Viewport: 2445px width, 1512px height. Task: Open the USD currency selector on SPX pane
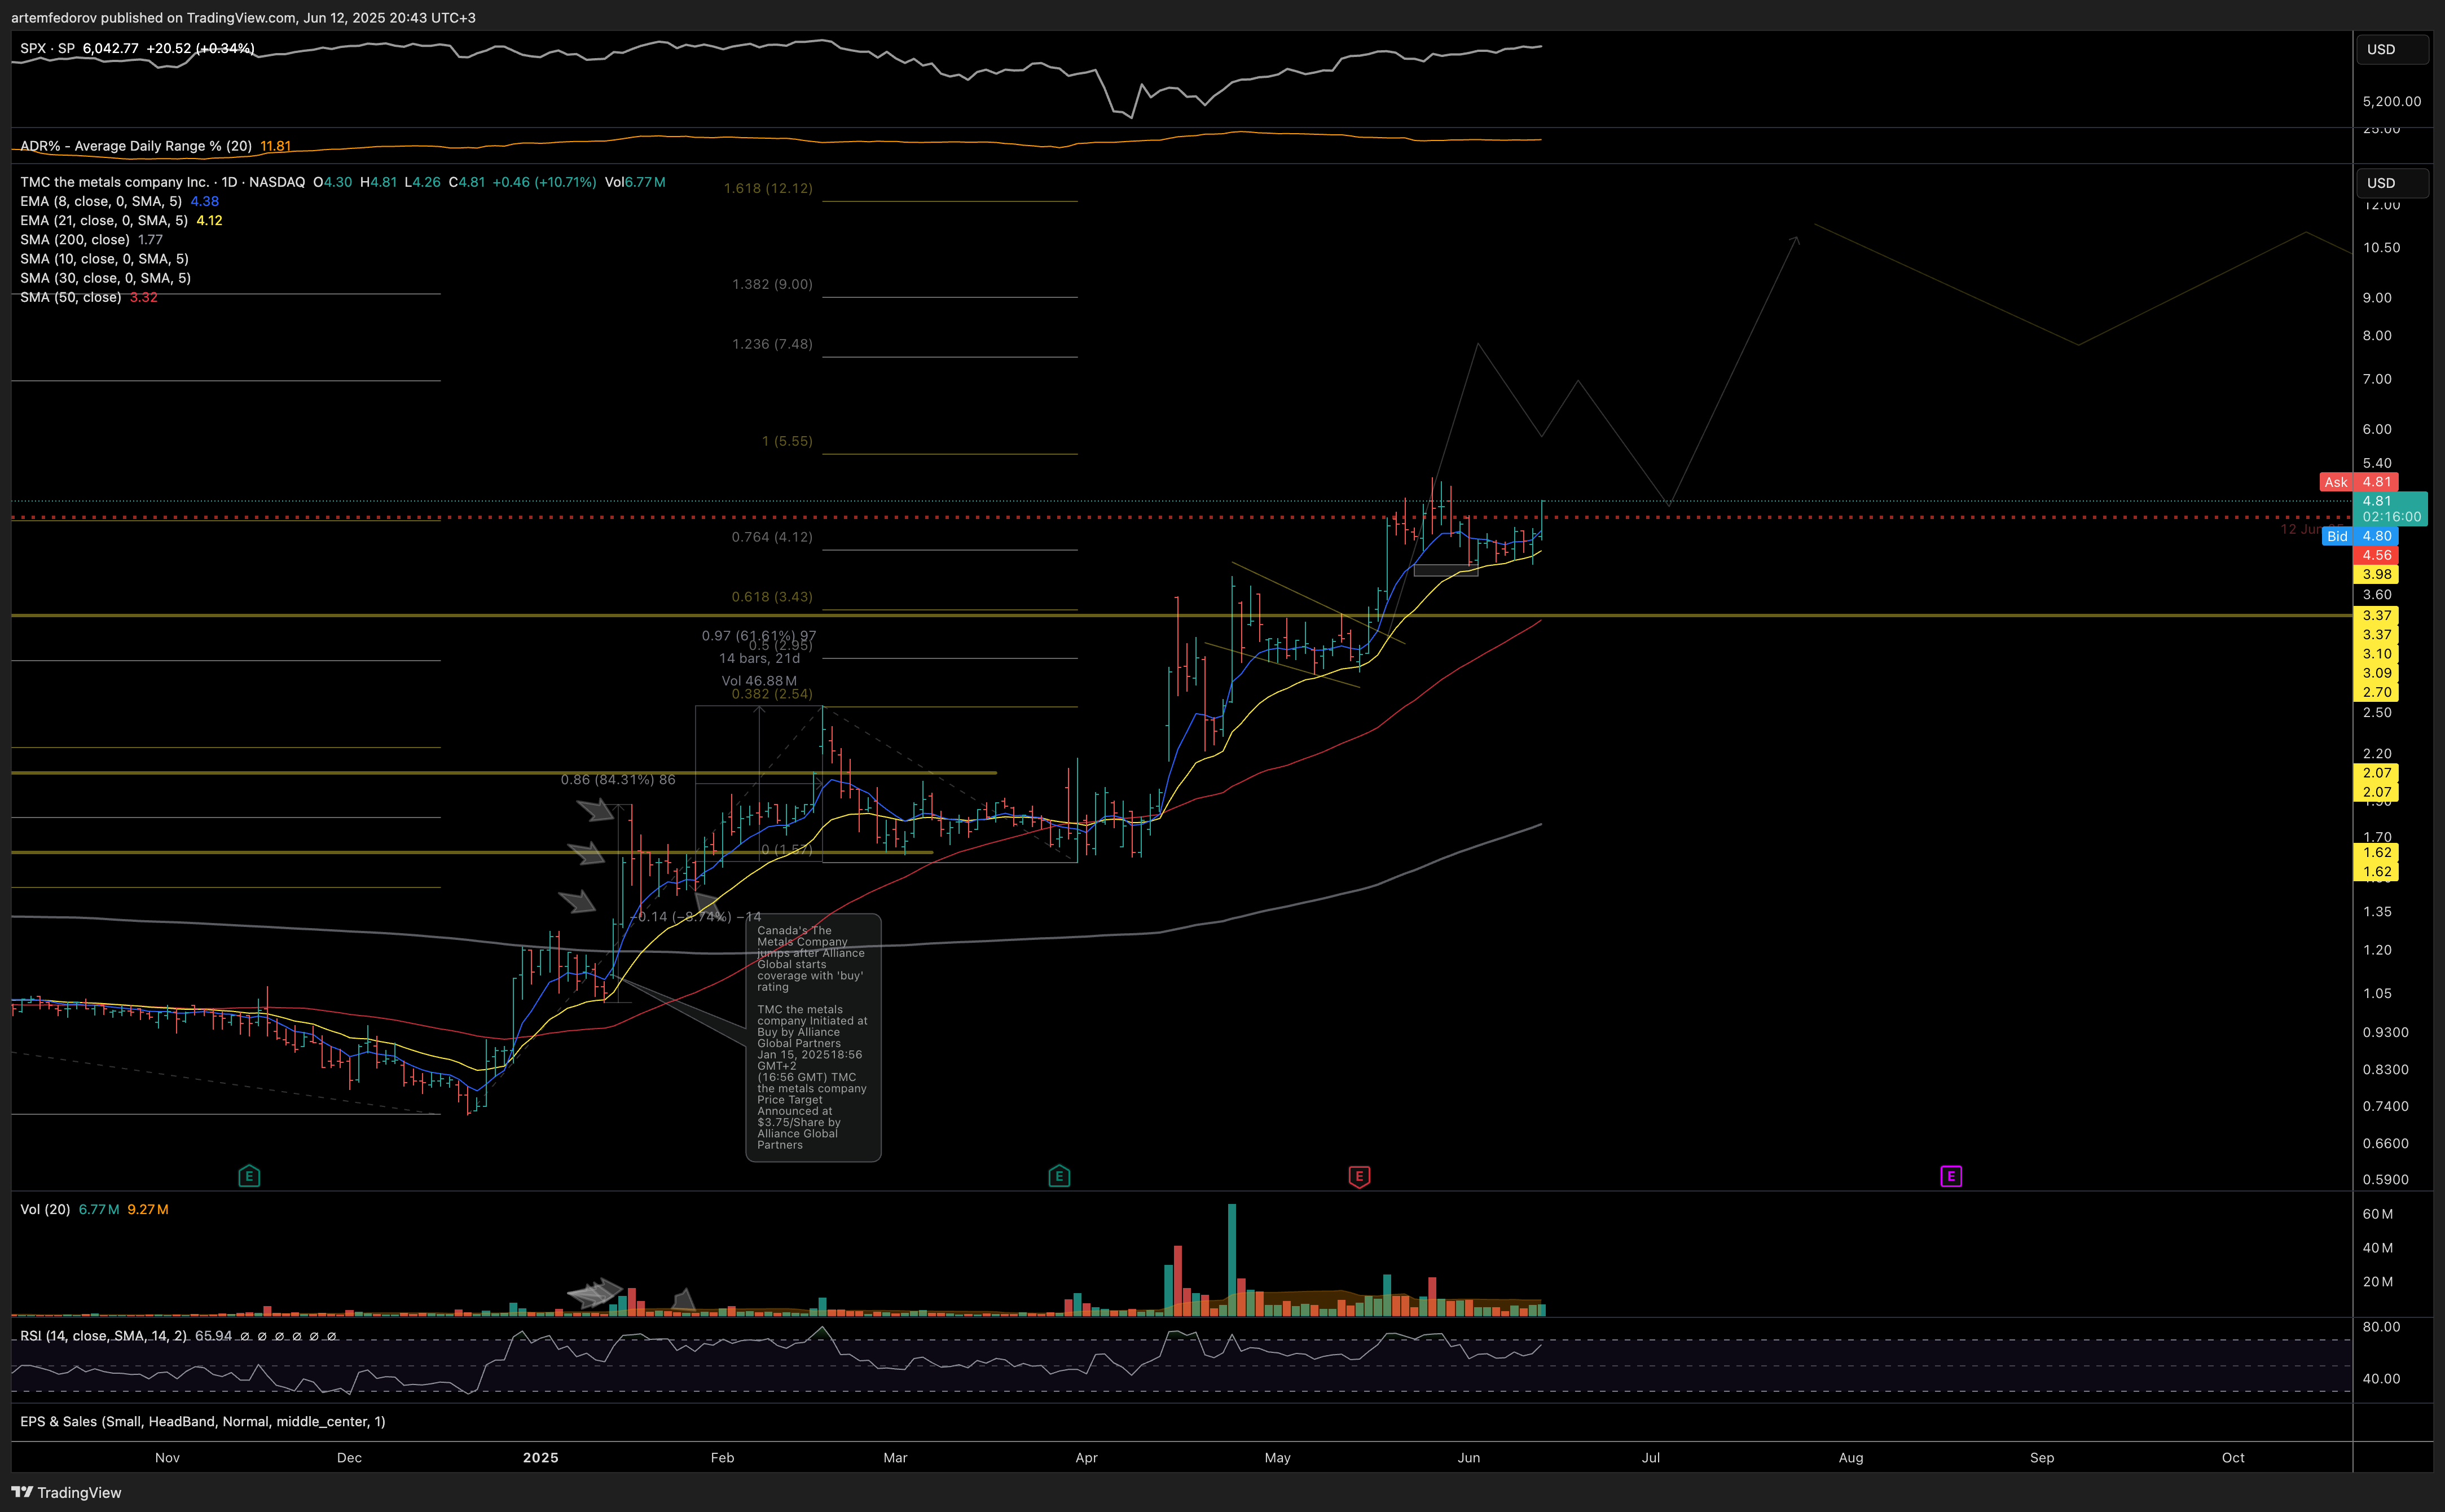[x=2393, y=49]
